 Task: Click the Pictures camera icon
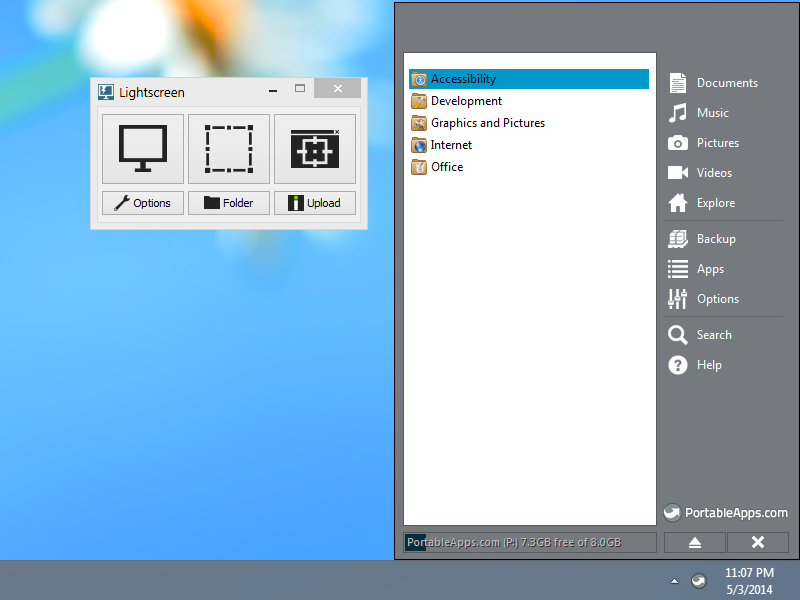pos(678,143)
